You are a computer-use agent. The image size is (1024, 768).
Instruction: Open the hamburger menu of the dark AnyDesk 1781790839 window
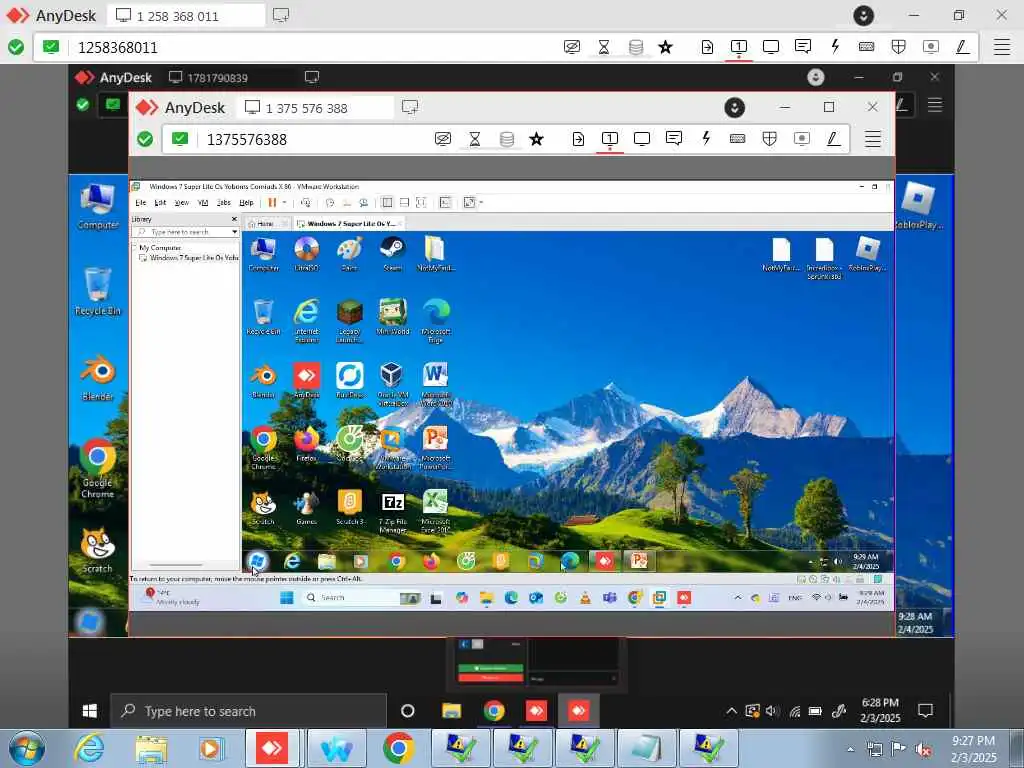coord(935,104)
